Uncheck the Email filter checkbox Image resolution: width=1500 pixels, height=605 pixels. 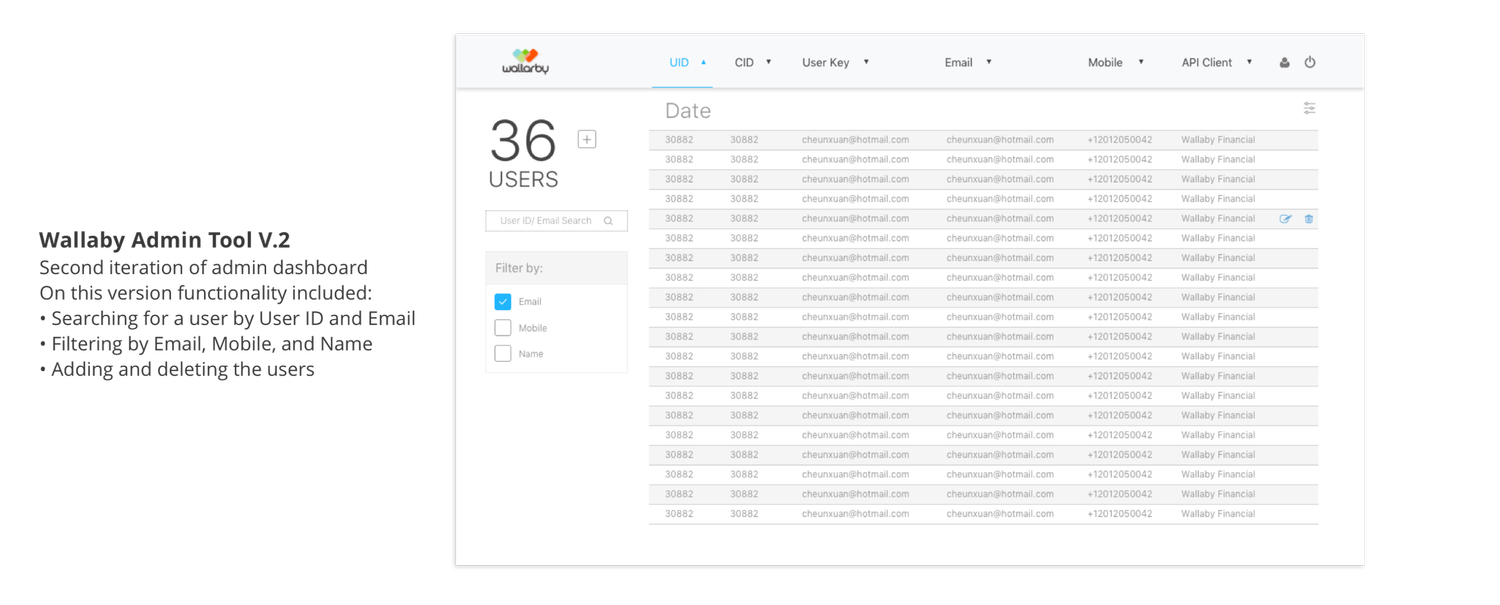(x=503, y=301)
